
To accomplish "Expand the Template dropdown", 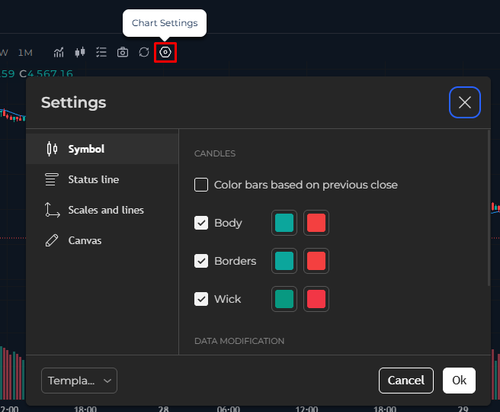I will pyautogui.click(x=79, y=380).
